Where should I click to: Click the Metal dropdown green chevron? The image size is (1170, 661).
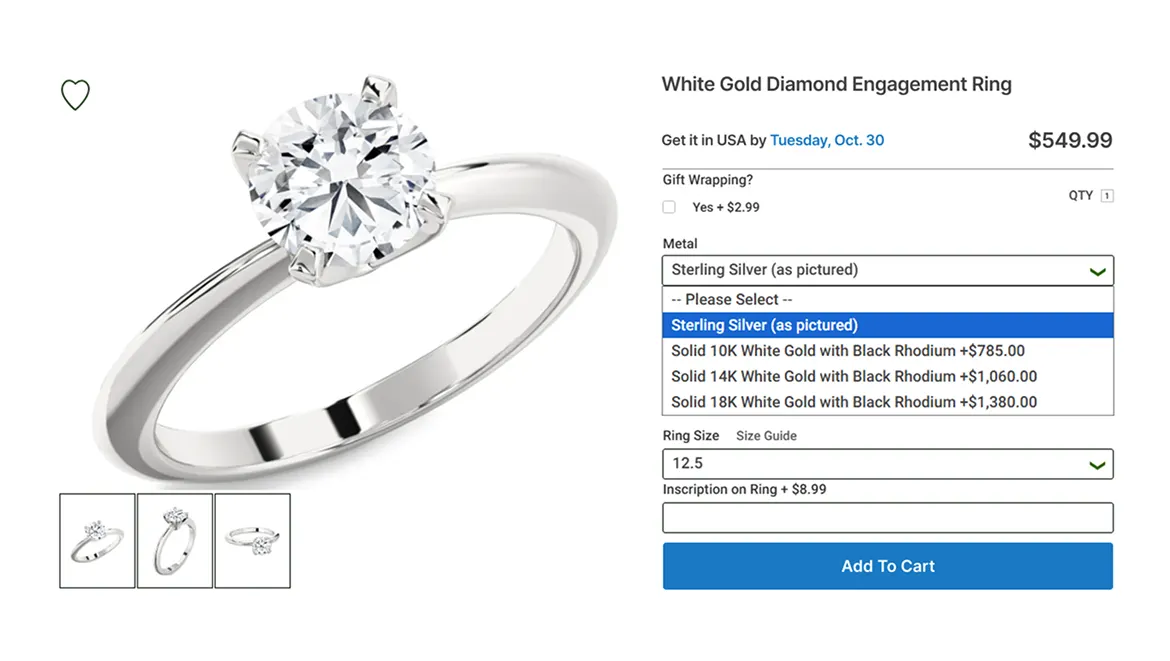click(1097, 272)
